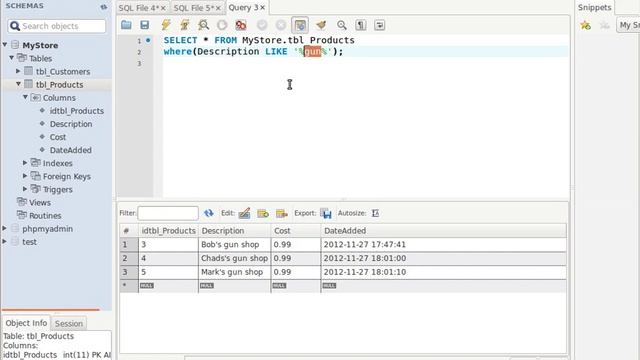Beautify the query with broom icon

[321, 25]
